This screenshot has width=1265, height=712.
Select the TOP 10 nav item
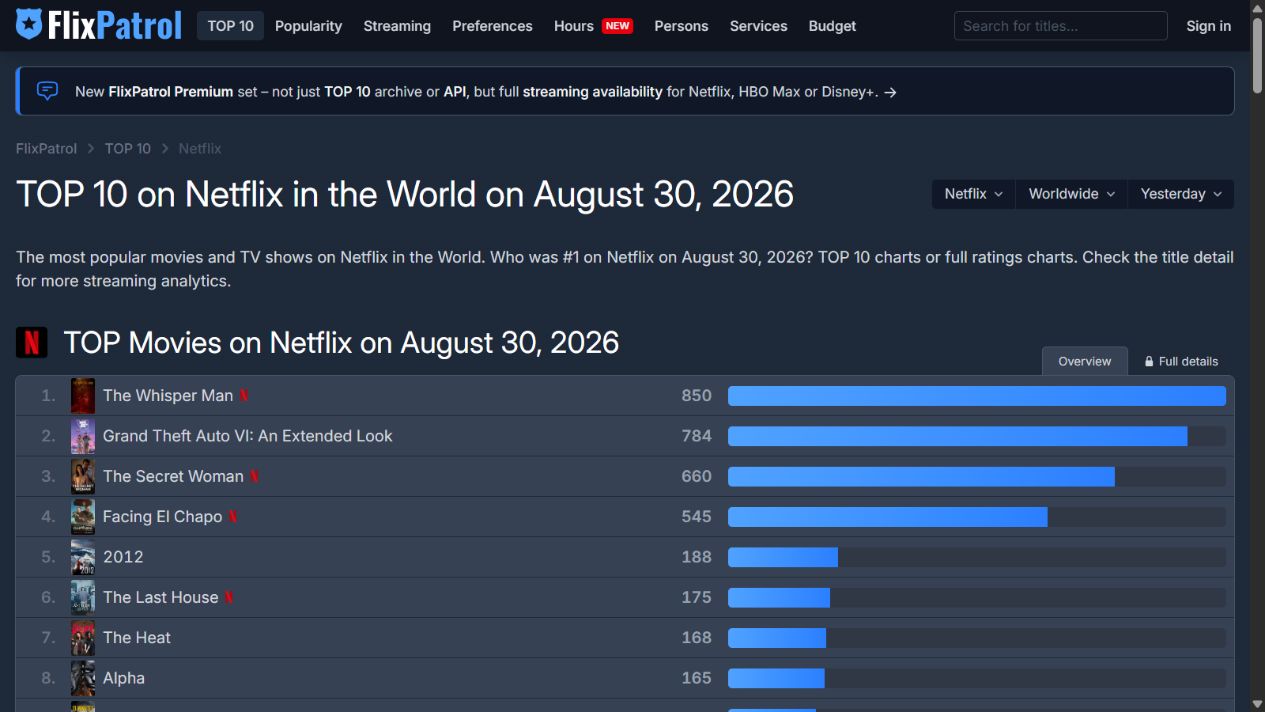click(230, 26)
